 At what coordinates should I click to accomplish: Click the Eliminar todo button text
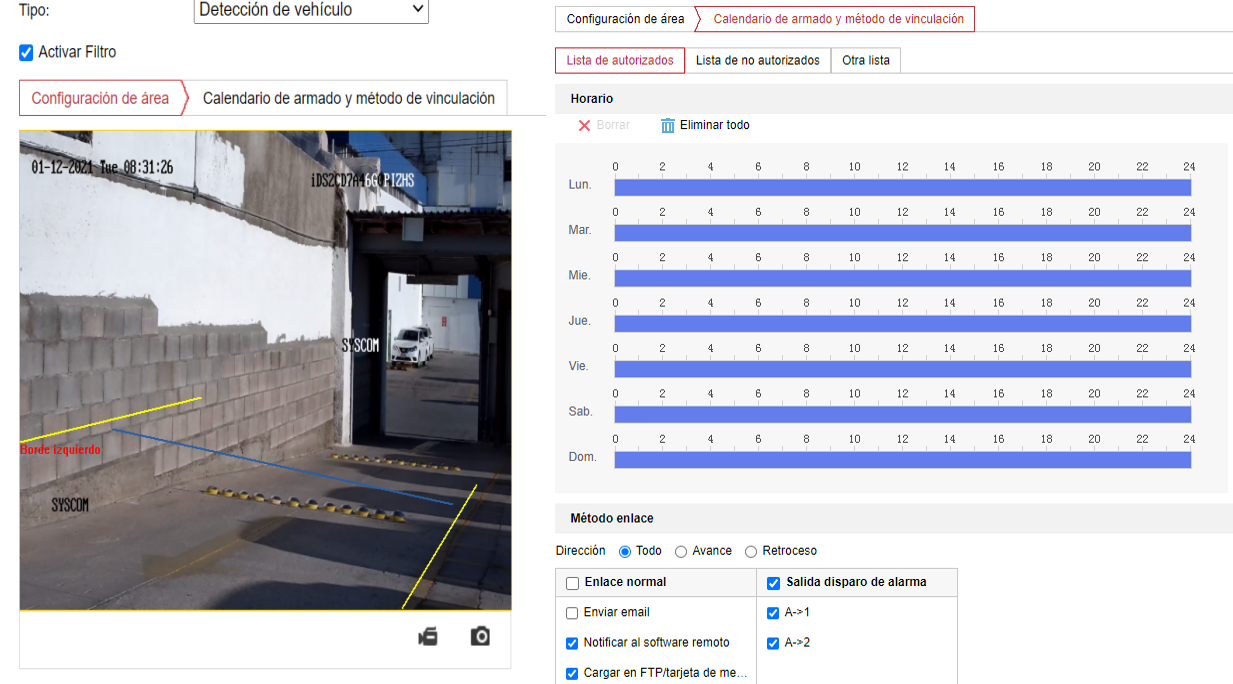point(715,125)
